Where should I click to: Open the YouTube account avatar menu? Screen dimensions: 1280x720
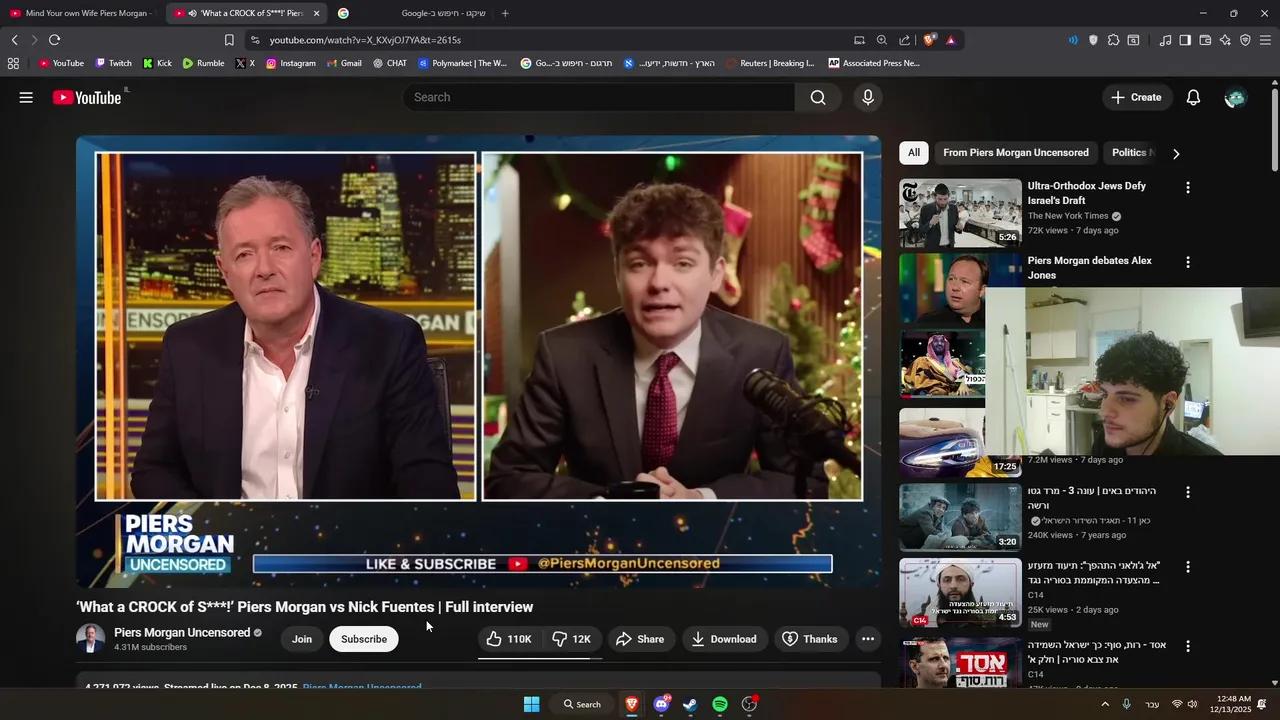[1235, 97]
